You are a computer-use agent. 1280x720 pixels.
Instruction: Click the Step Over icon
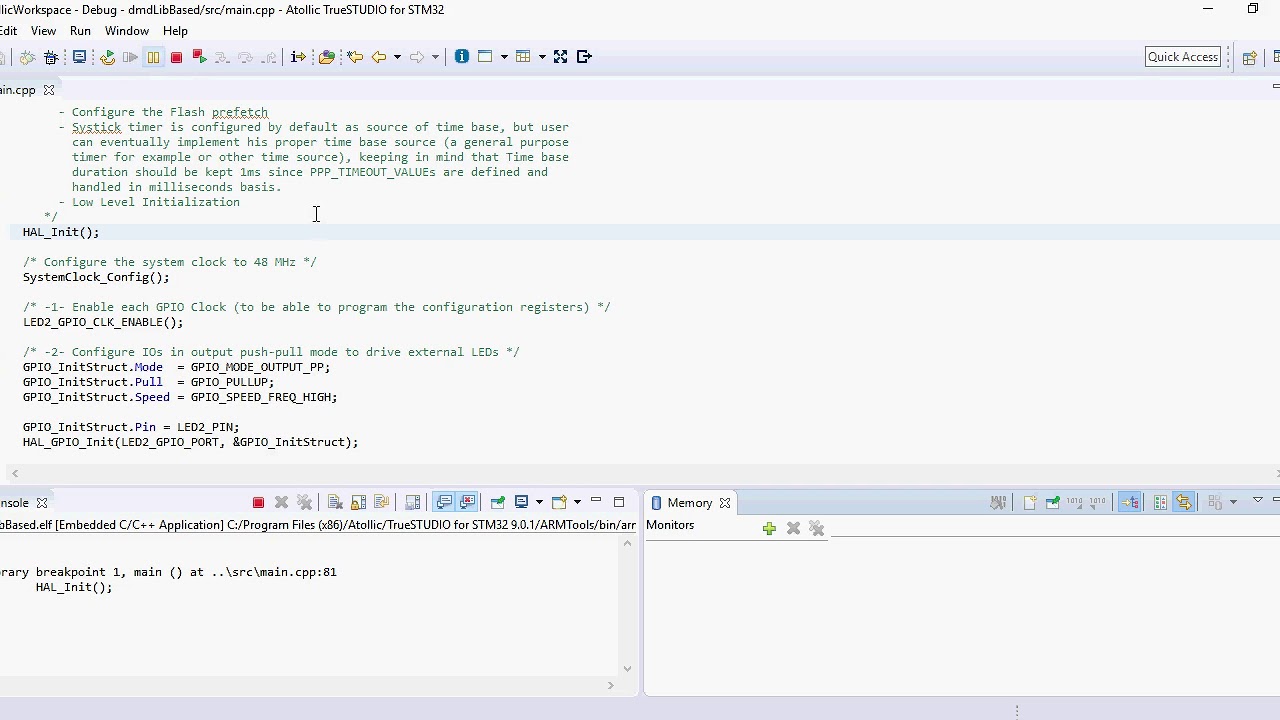(x=245, y=57)
